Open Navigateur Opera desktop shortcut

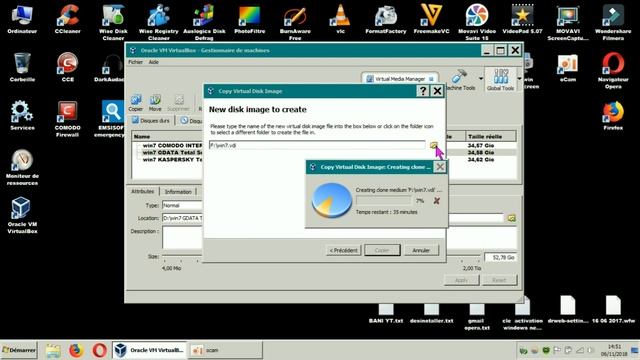click(x=613, y=71)
